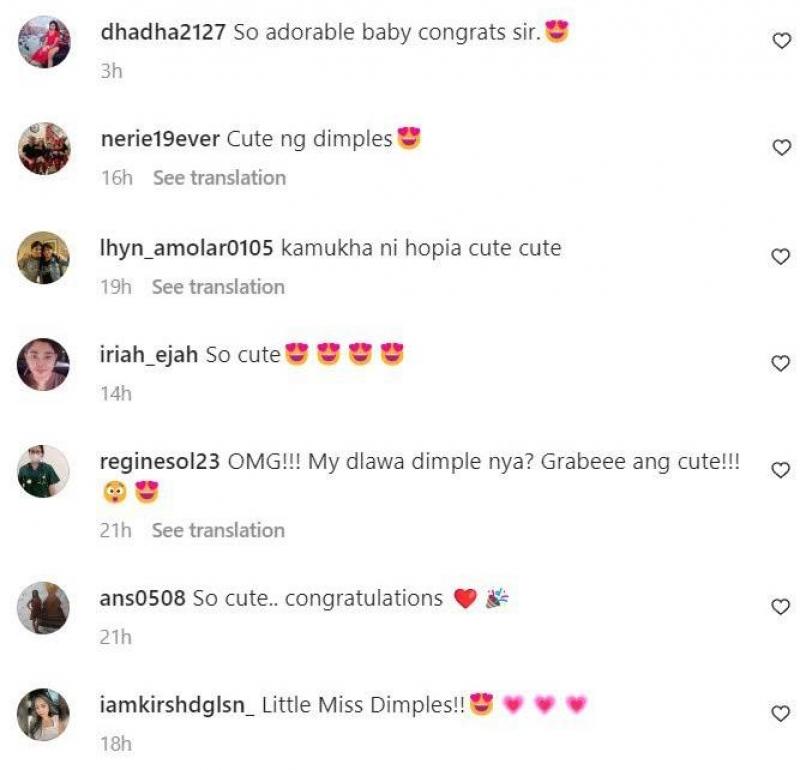The width and height of the screenshot is (800, 770).
Task: Click the iamkirshdglsn_ username
Action: 177,705
